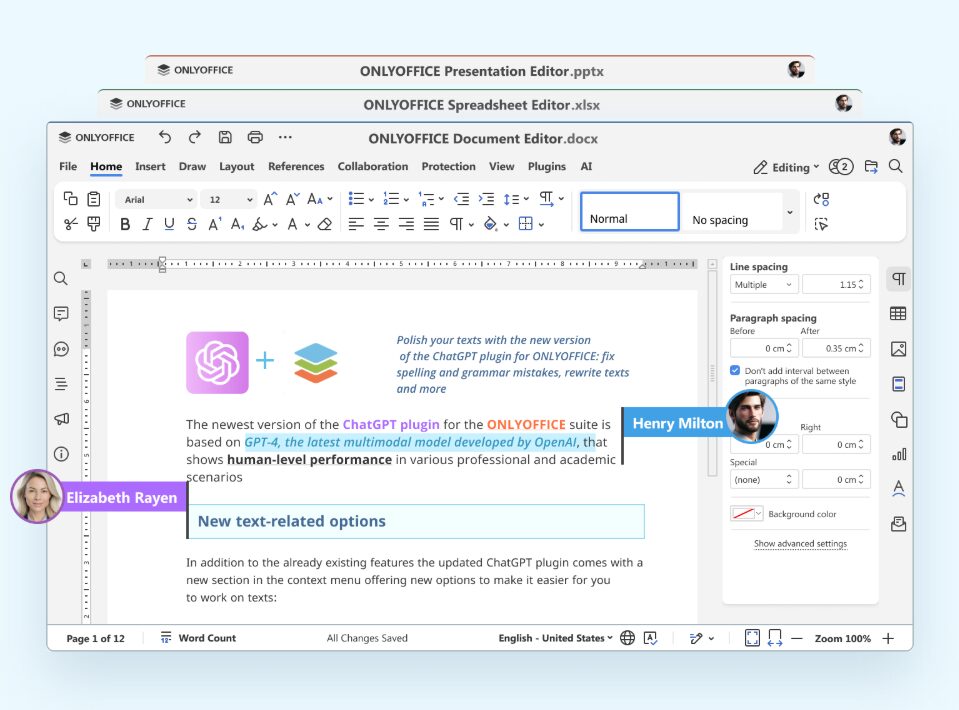Image resolution: width=959 pixels, height=710 pixels.
Task: Toggle Italic text style
Action: tap(147, 224)
